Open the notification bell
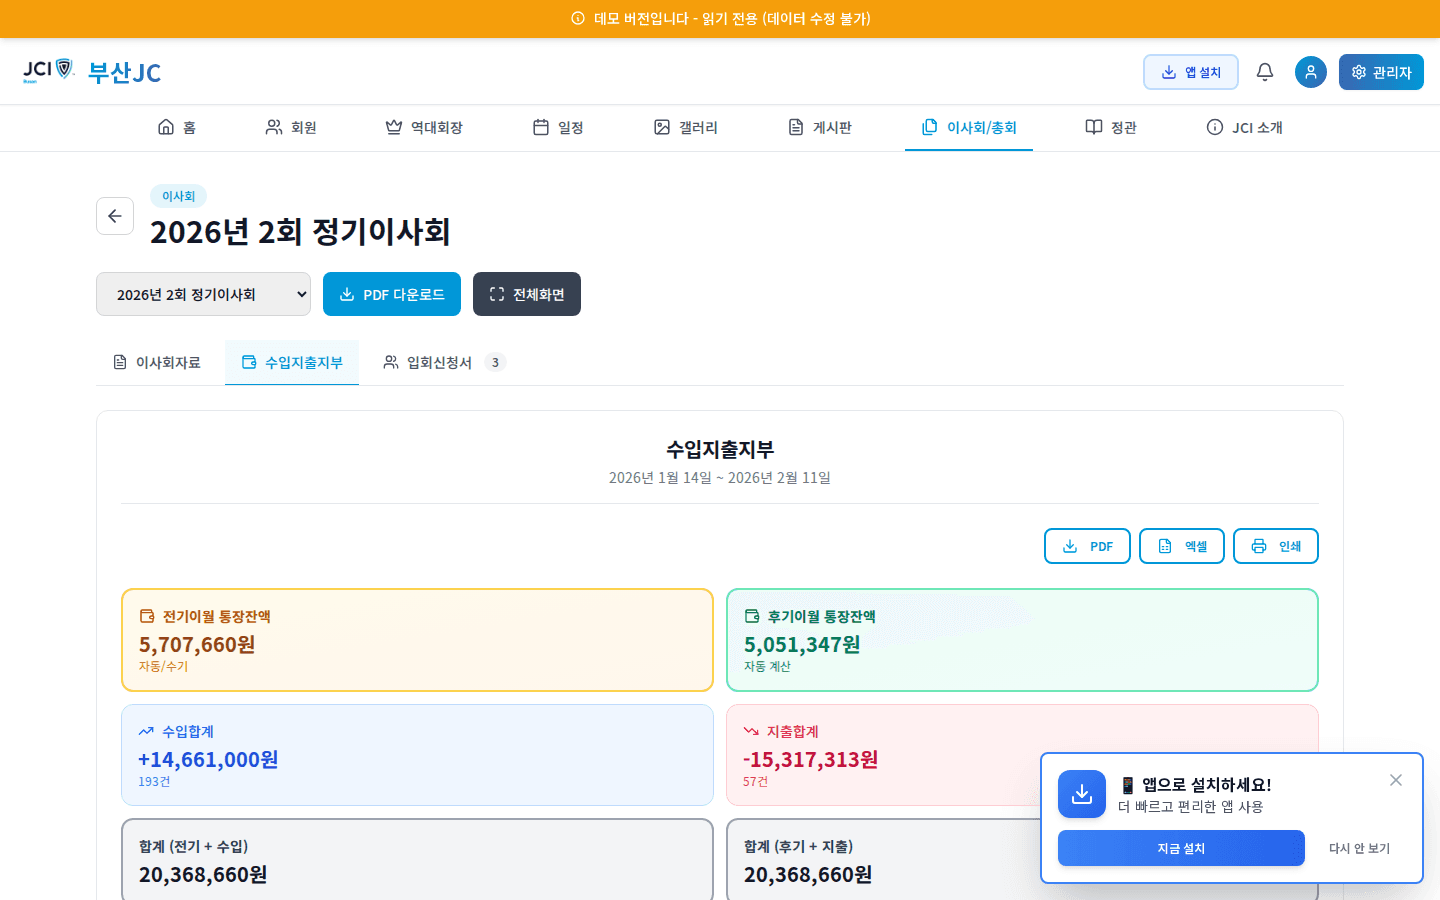 pyautogui.click(x=1264, y=71)
